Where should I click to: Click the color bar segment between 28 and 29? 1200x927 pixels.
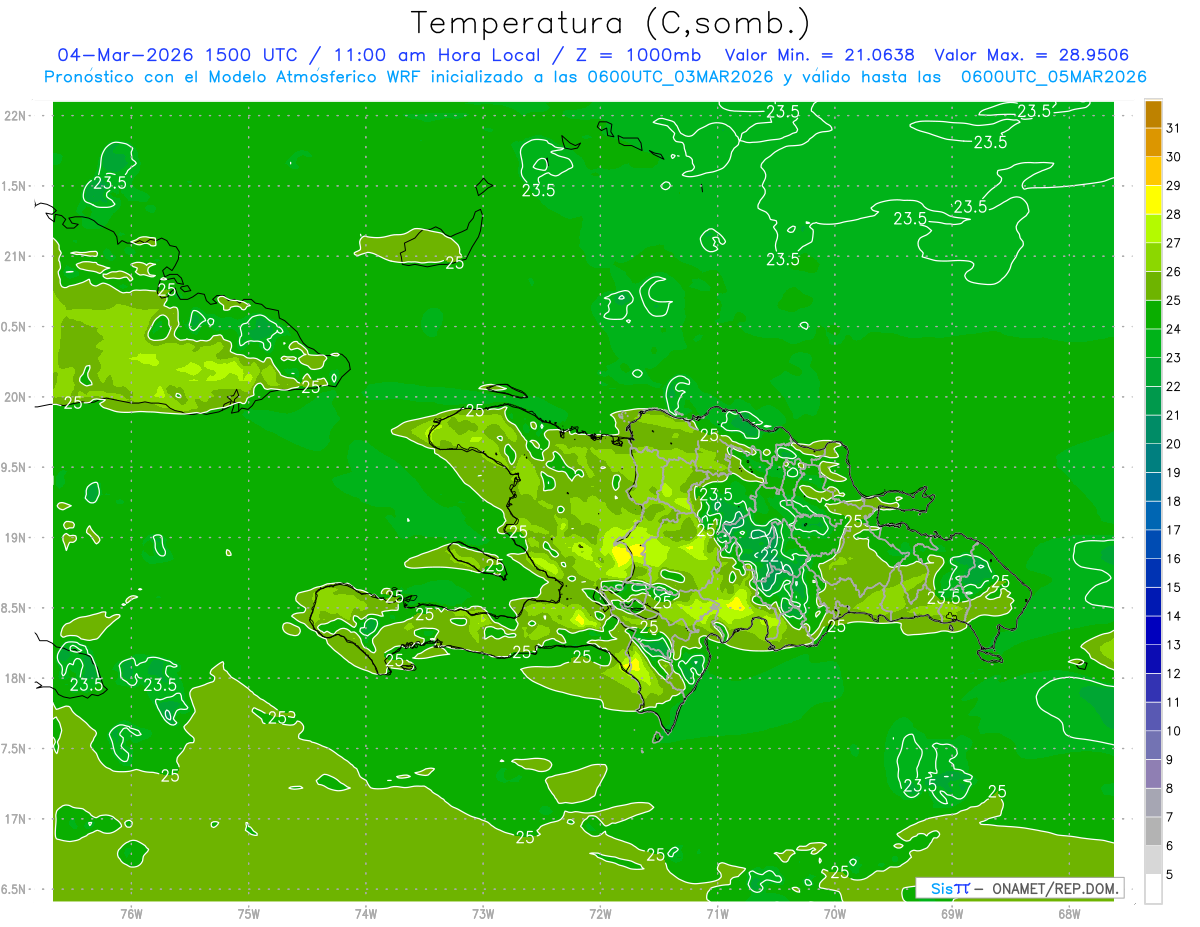pos(1153,200)
